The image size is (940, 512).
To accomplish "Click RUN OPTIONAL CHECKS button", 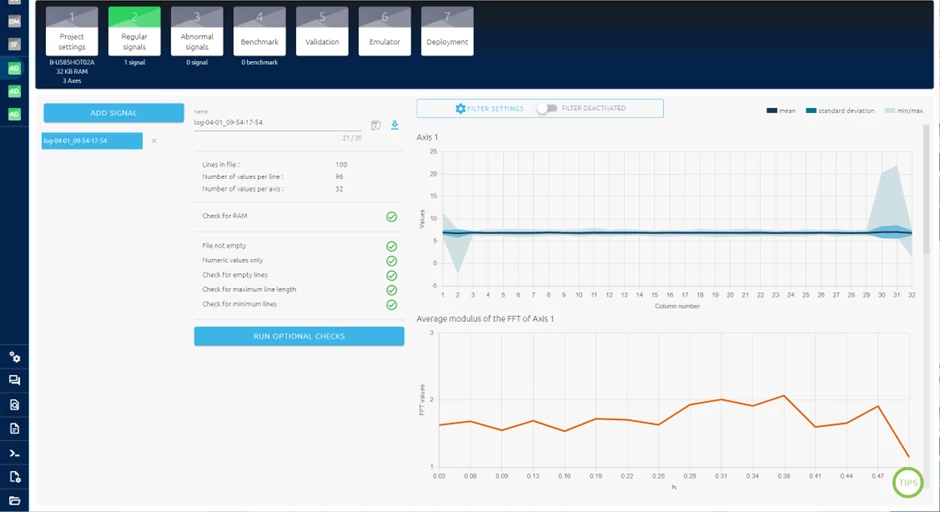I will pos(299,336).
